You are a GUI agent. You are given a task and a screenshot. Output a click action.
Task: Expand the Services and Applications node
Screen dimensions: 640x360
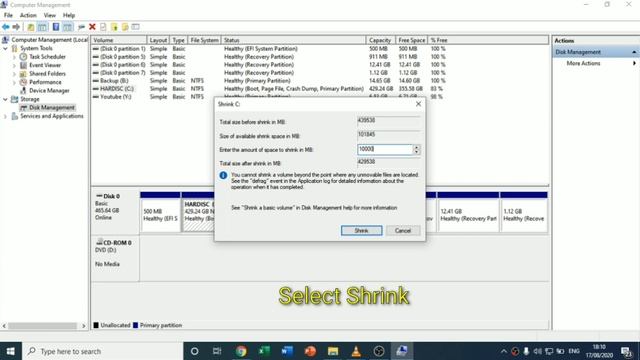pos(5,116)
